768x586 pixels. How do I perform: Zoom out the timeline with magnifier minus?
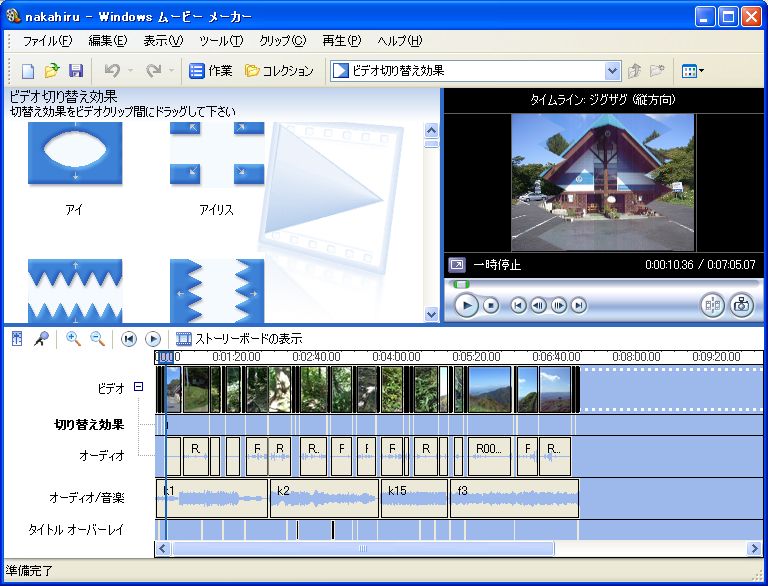point(98,339)
